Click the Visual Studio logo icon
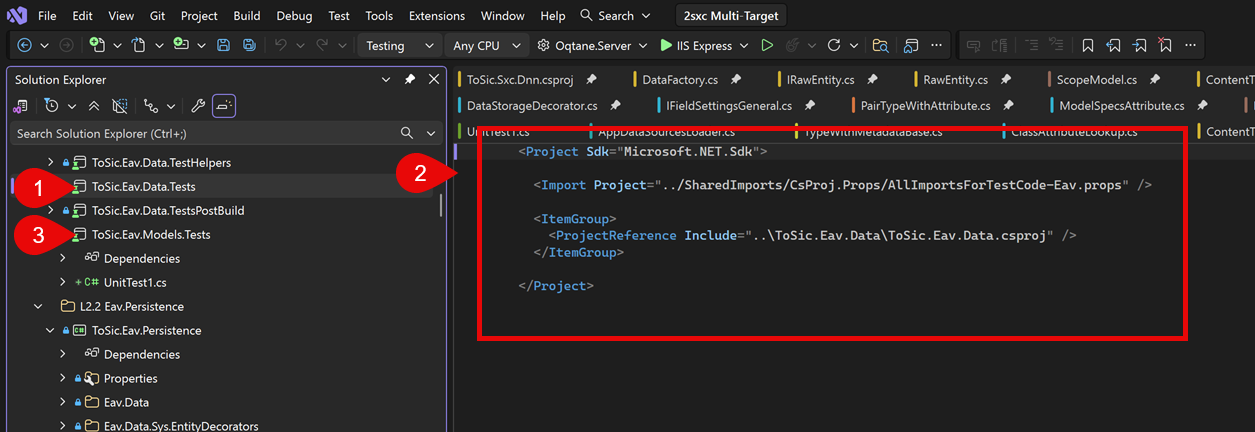Image resolution: width=1255 pixels, height=432 pixels. [x=17, y=16]
